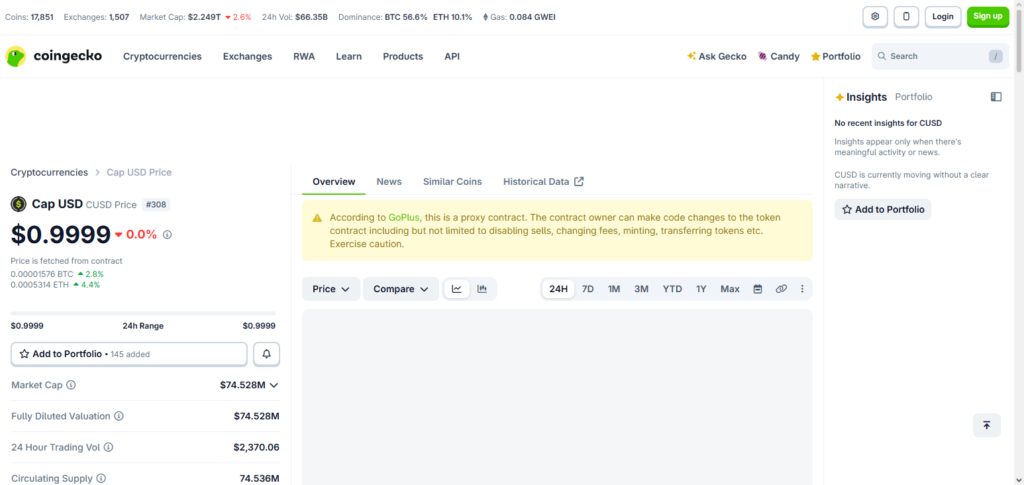Switch to Similar Coins tab
Viewport: 1024px width, 485px height.
click(453, 181)
